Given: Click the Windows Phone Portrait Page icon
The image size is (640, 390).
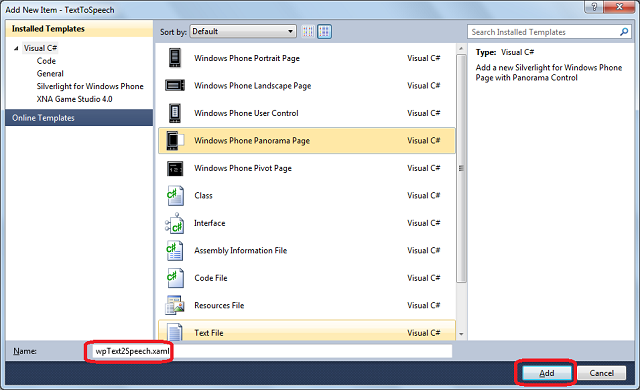Looking at the screenshot, I should pos(175,58).
